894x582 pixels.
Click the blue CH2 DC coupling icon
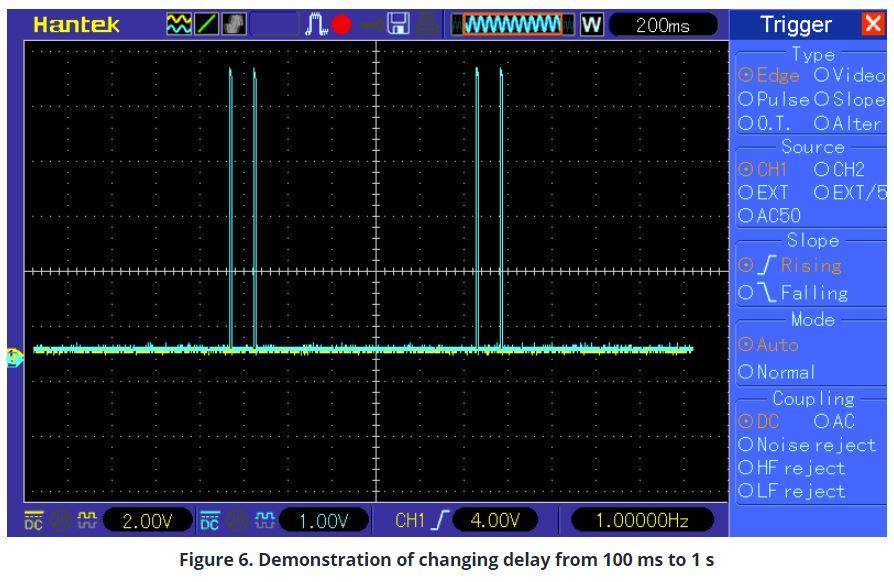(210, 520)
